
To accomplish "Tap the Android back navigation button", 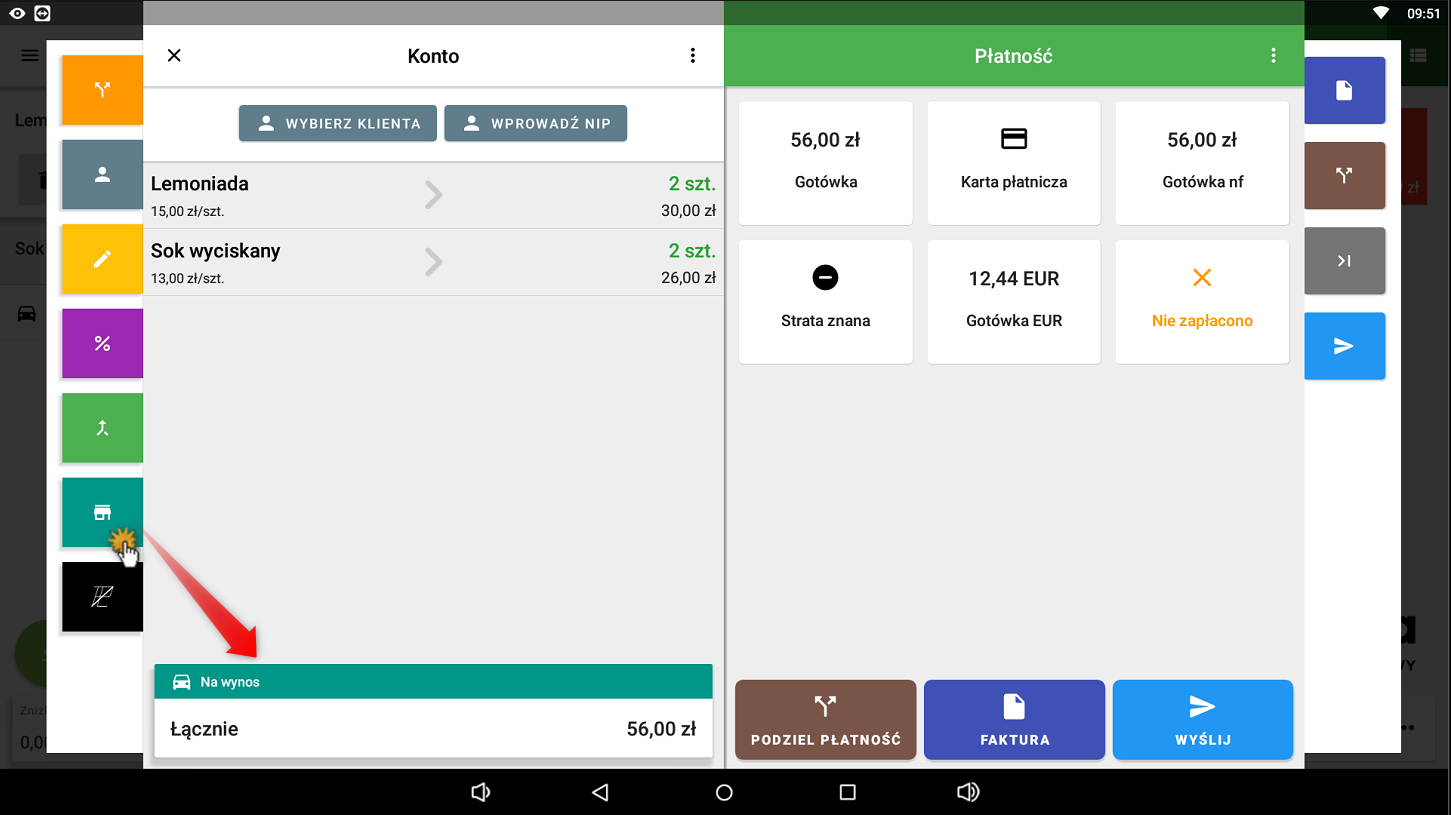I will pyautogui.click(x=600, y=792).
